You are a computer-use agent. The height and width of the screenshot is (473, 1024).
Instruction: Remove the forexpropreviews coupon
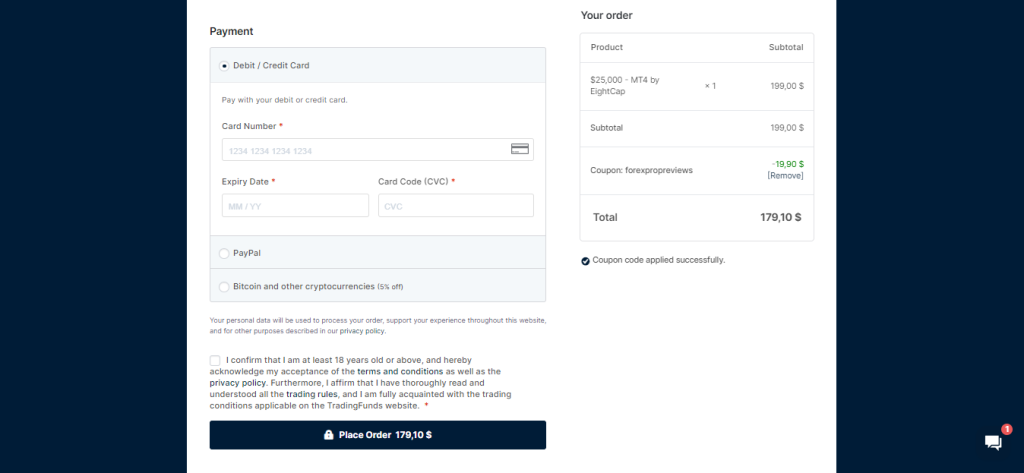pyautogui.click(x=785, y=176)
